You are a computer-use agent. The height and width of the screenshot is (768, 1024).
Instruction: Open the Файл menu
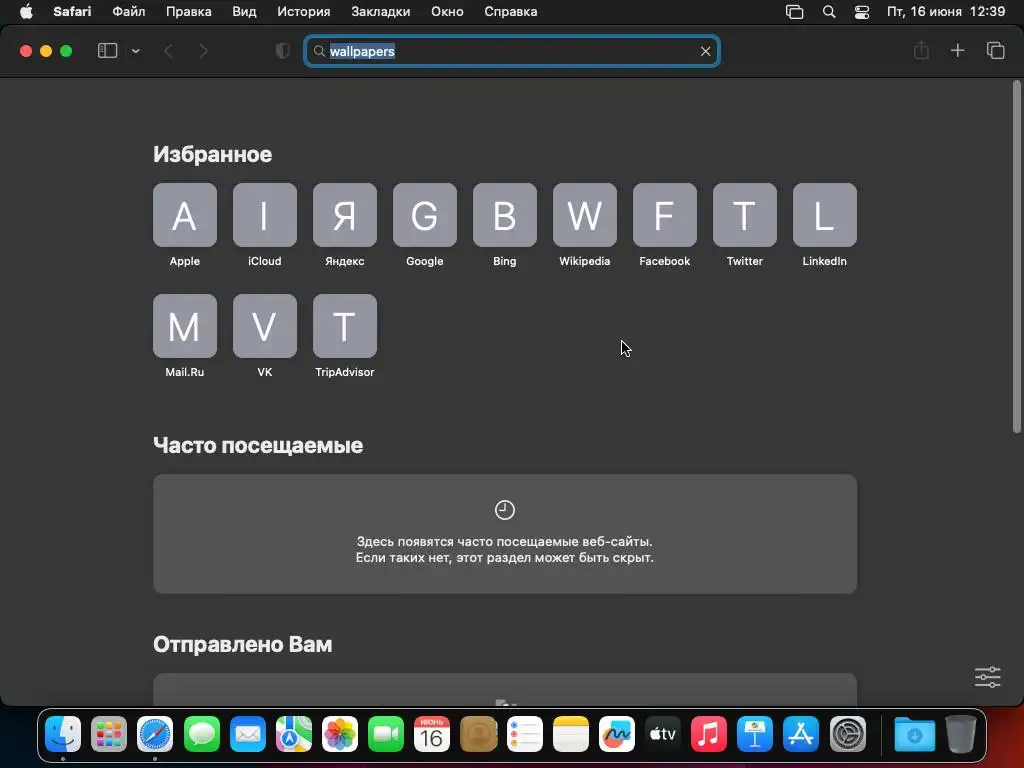click(129, 12)
